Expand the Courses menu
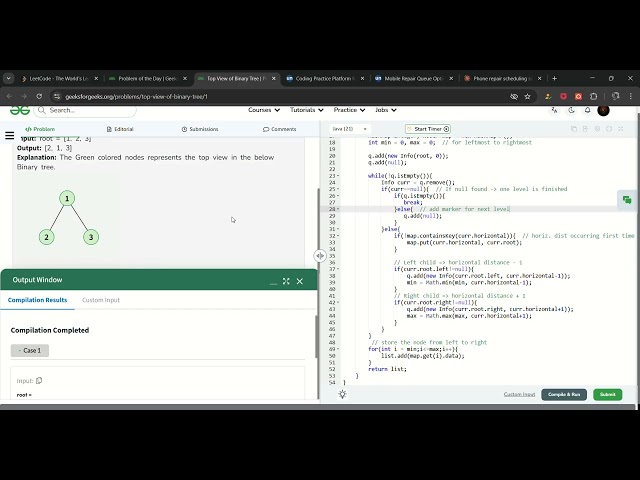640x480 pixels. (264, 110)
